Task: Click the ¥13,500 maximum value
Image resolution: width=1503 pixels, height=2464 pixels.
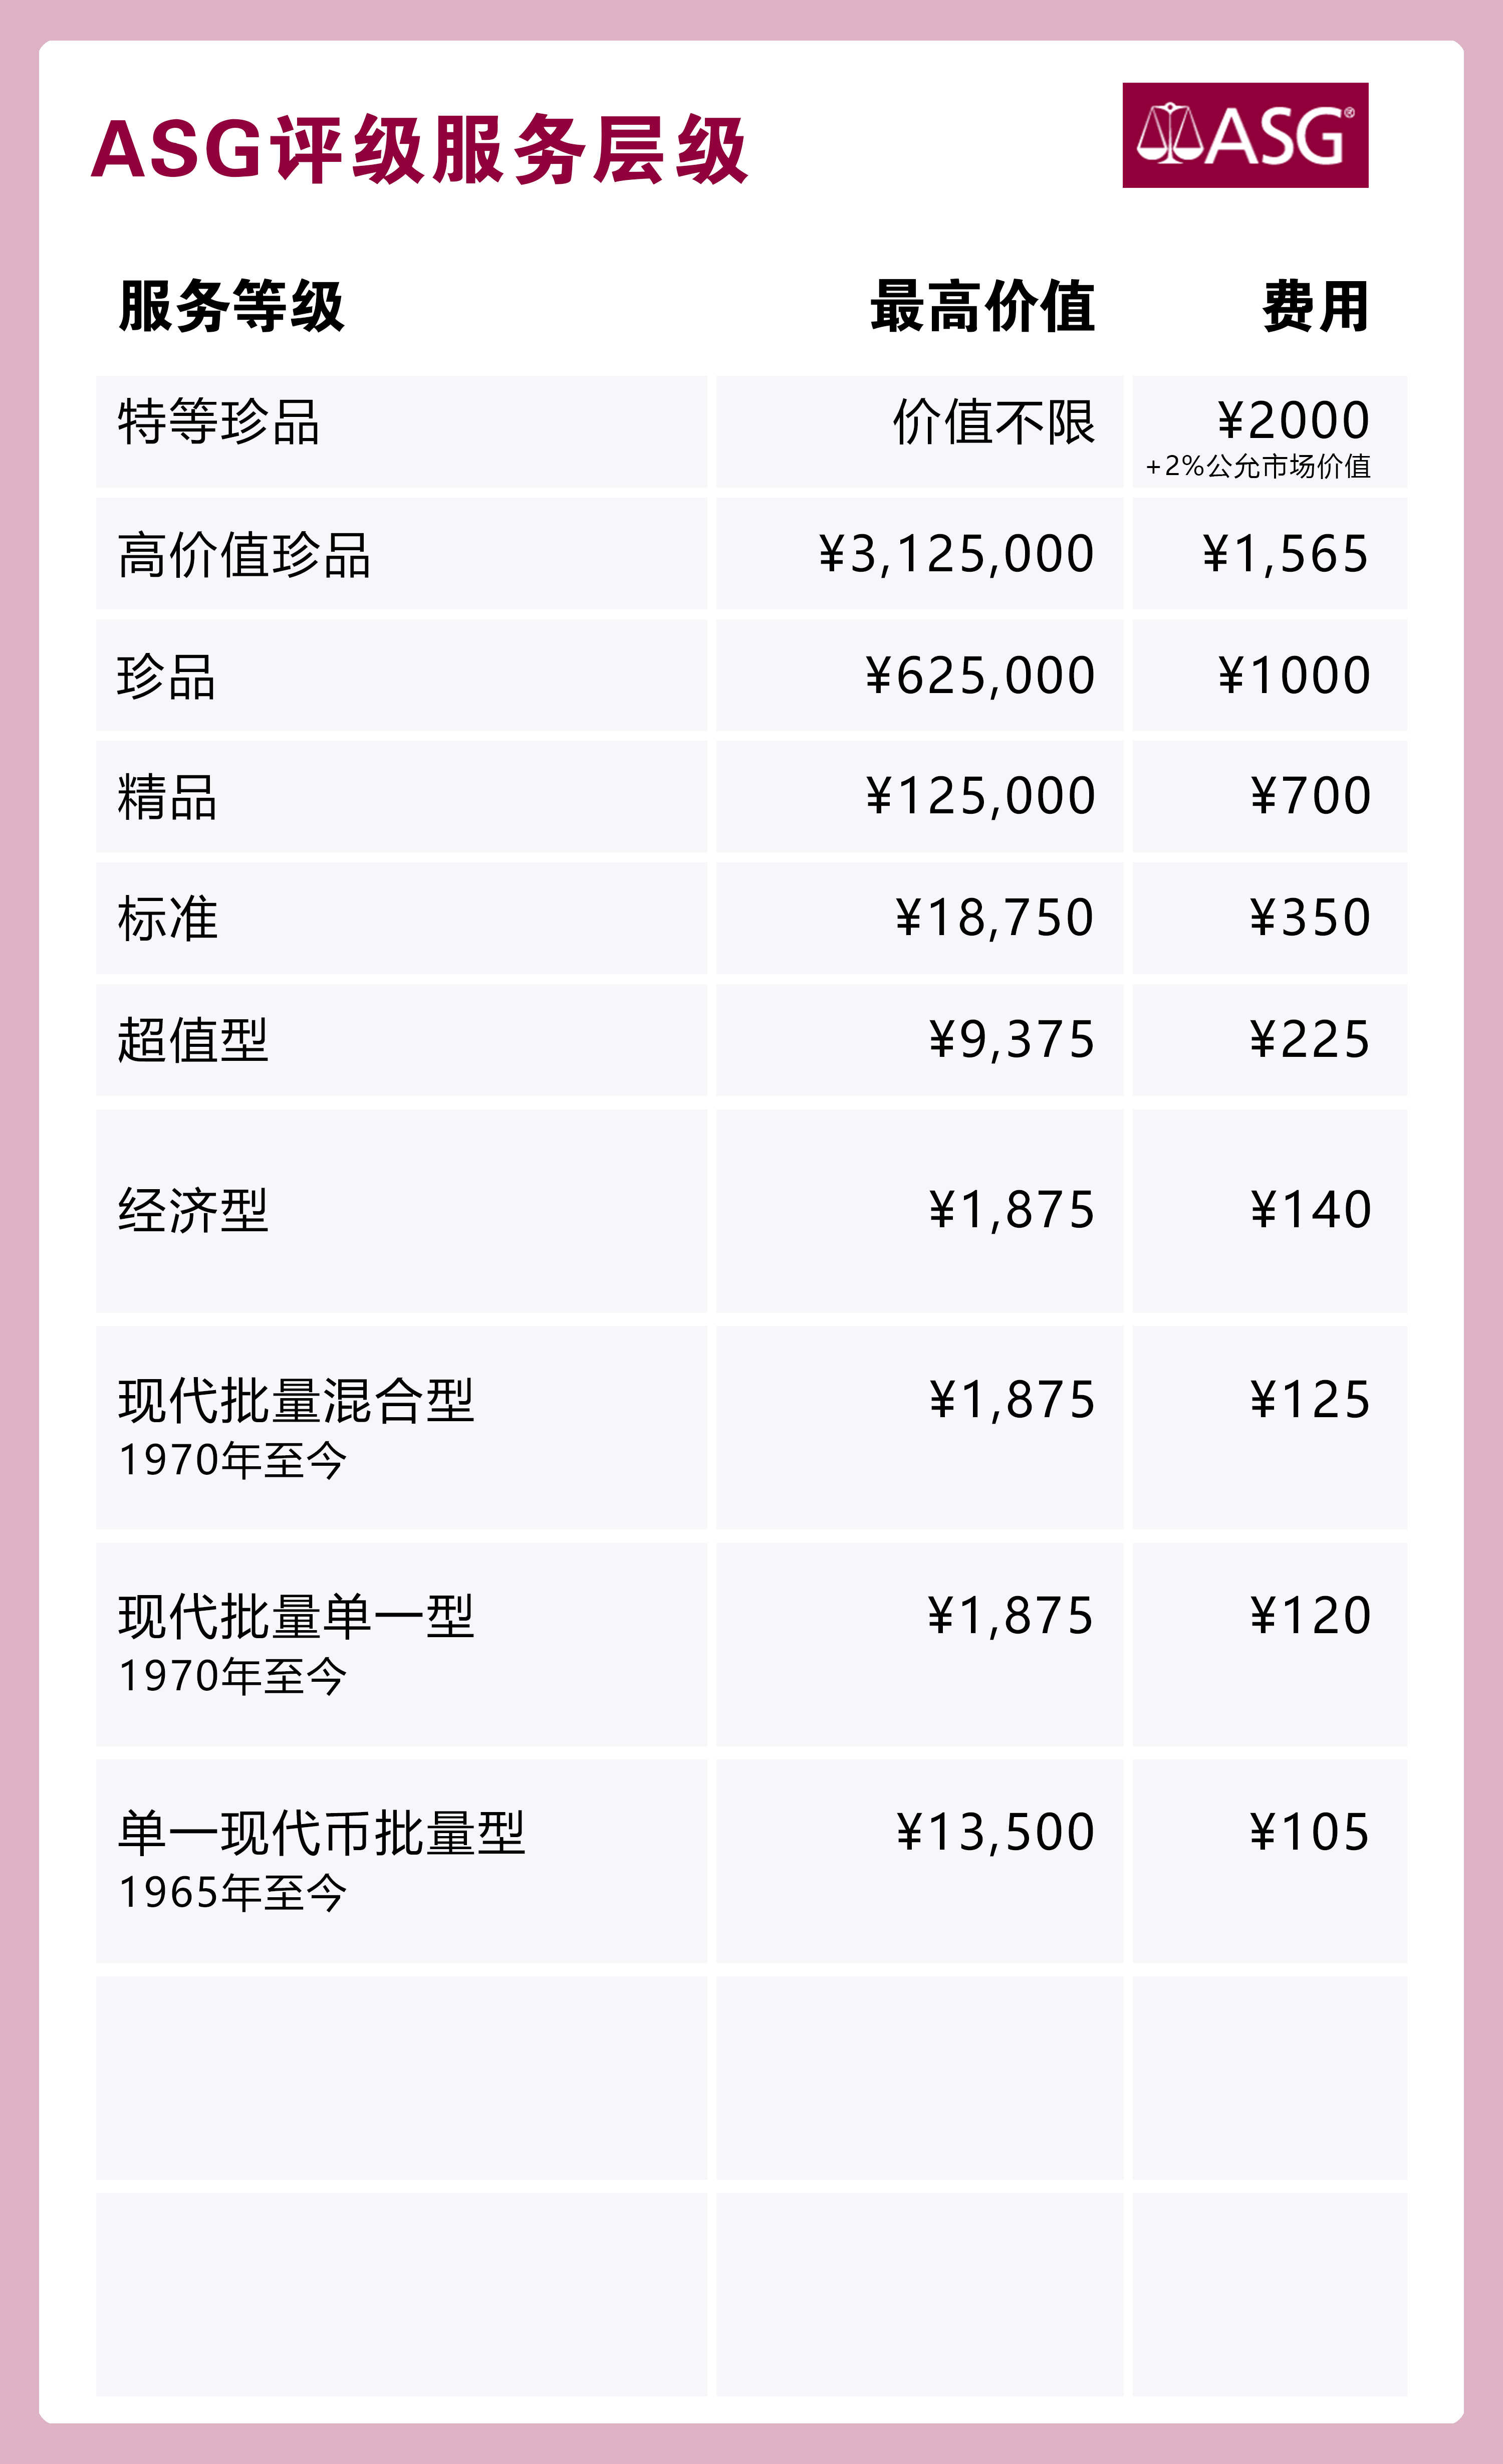Action: click(x=995, y=1833)
